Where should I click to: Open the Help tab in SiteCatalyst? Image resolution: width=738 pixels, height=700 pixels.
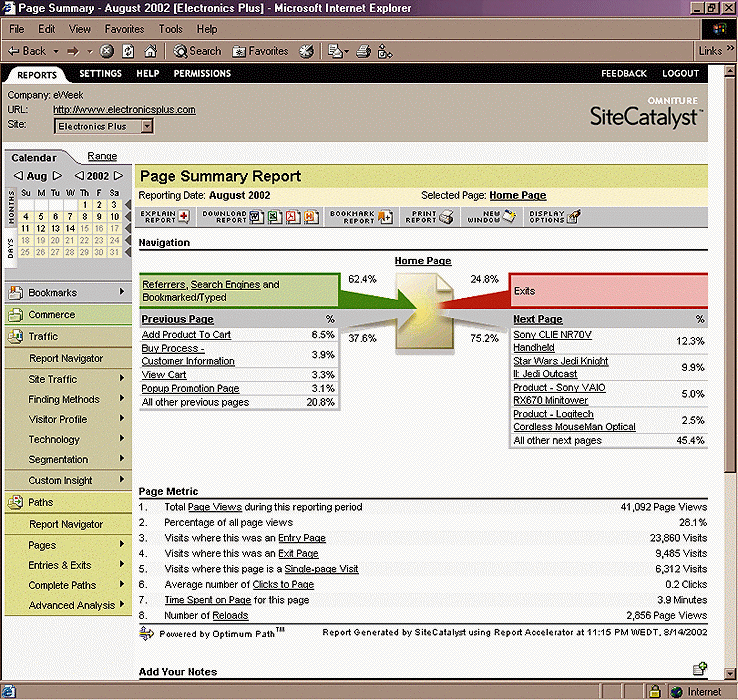(x=148, y=73)
